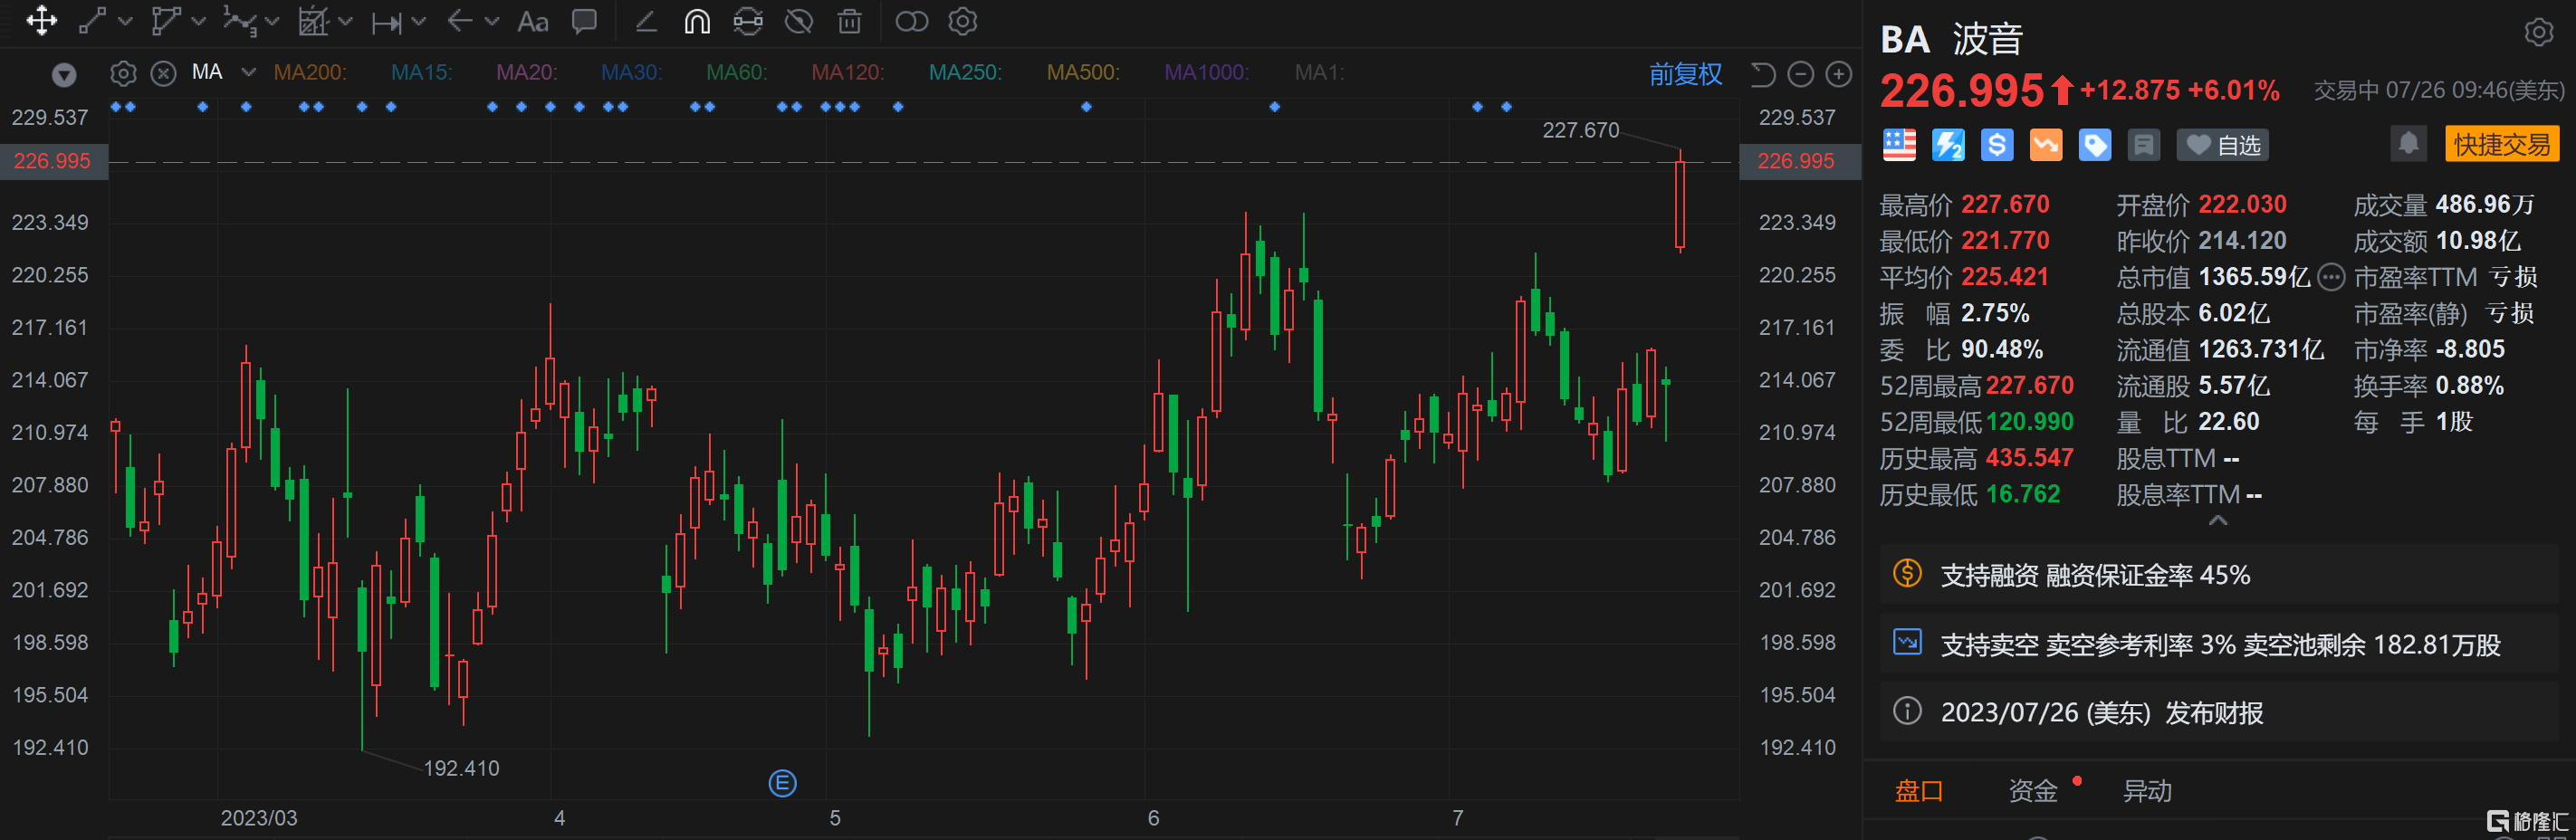Set price alert with bell icon
2576x840 pixels.
(2408, 144)
